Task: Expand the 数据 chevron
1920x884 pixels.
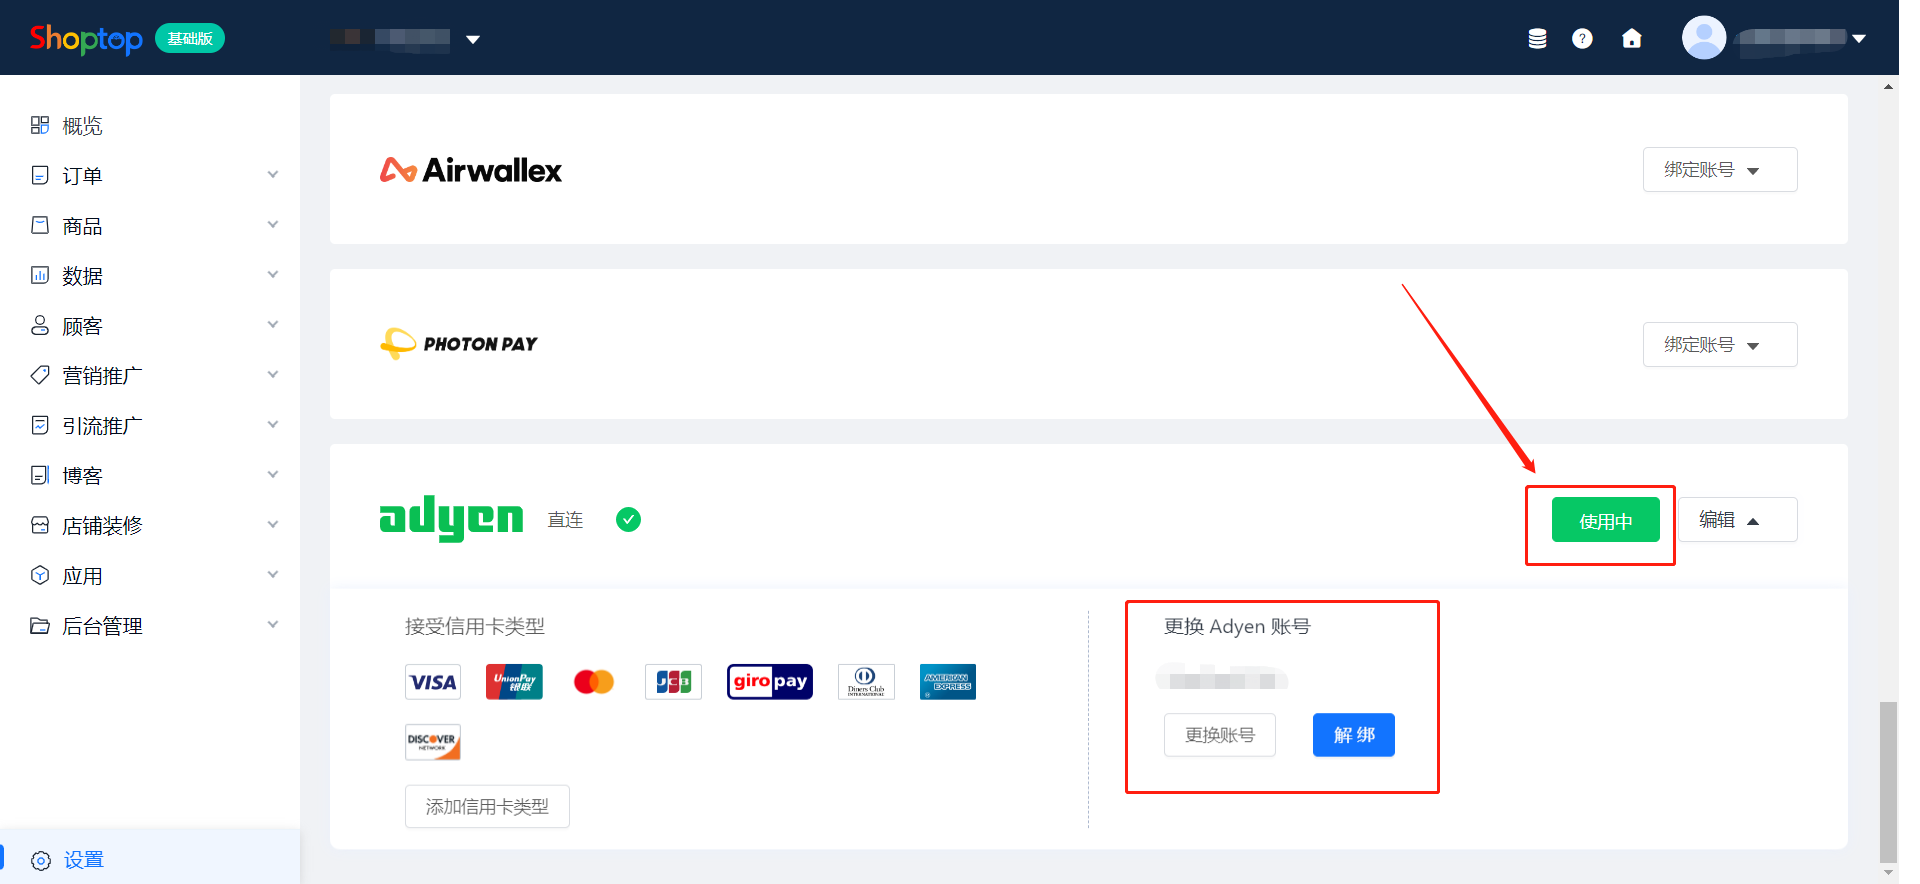Action: (x=273, y=275)
